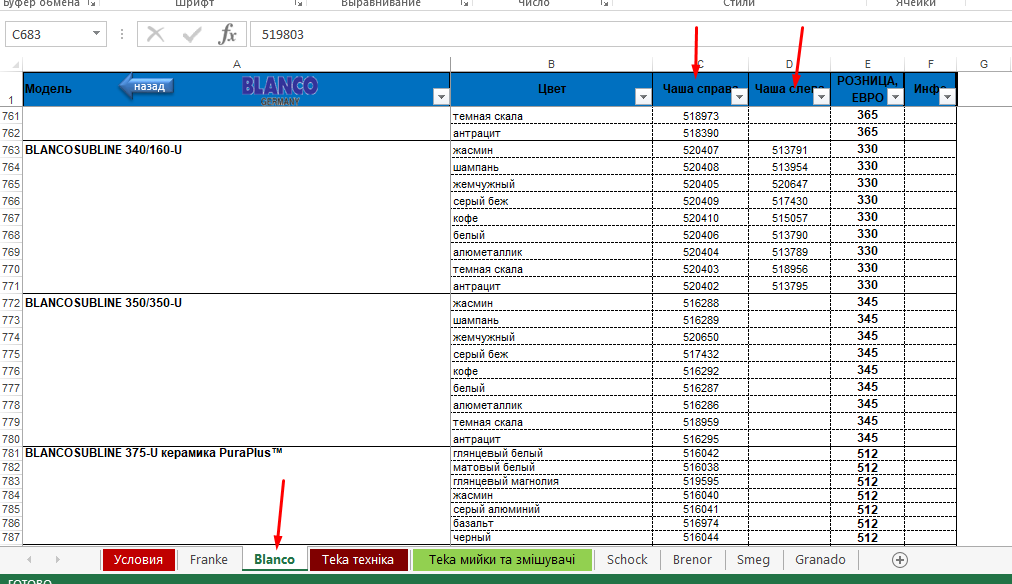Click the confirm checkmark formula bar icon
This screenshot has width=1012, height=584.
[x=192, y=34]
